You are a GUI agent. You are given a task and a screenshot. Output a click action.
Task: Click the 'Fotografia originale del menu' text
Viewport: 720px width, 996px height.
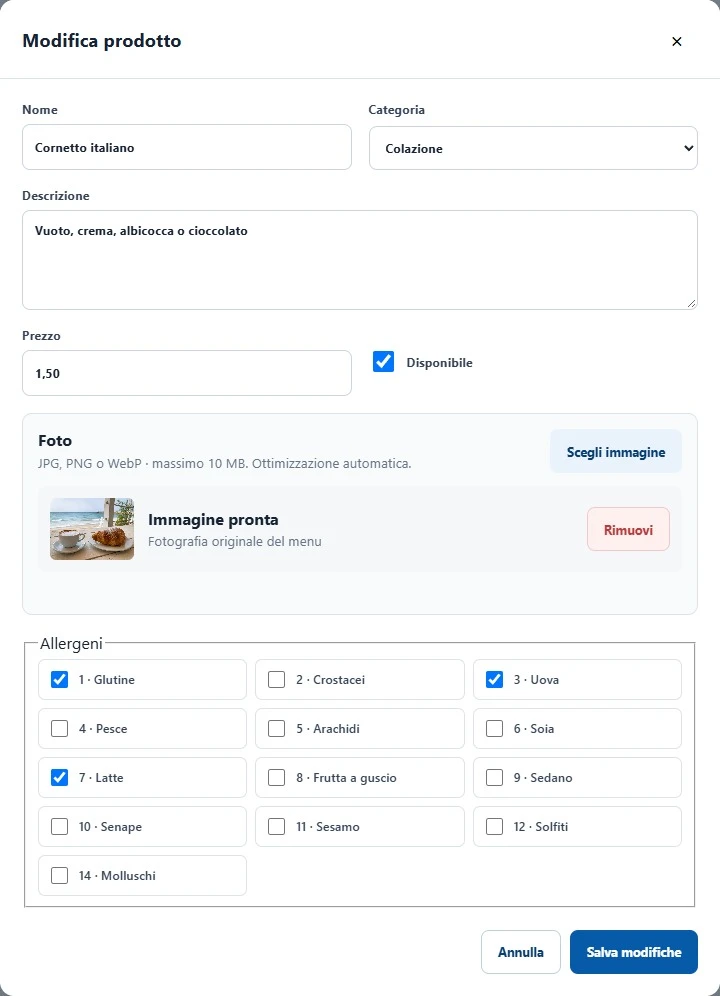(x=234, y=541)
